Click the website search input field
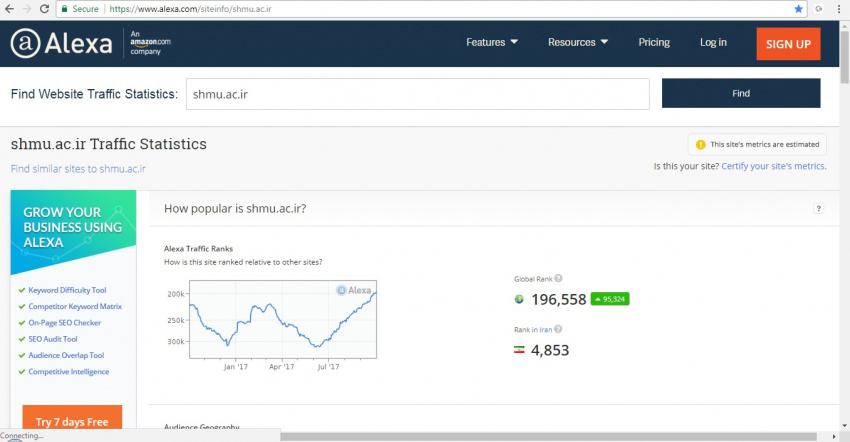The image size is (850, 442). (417, 94)
